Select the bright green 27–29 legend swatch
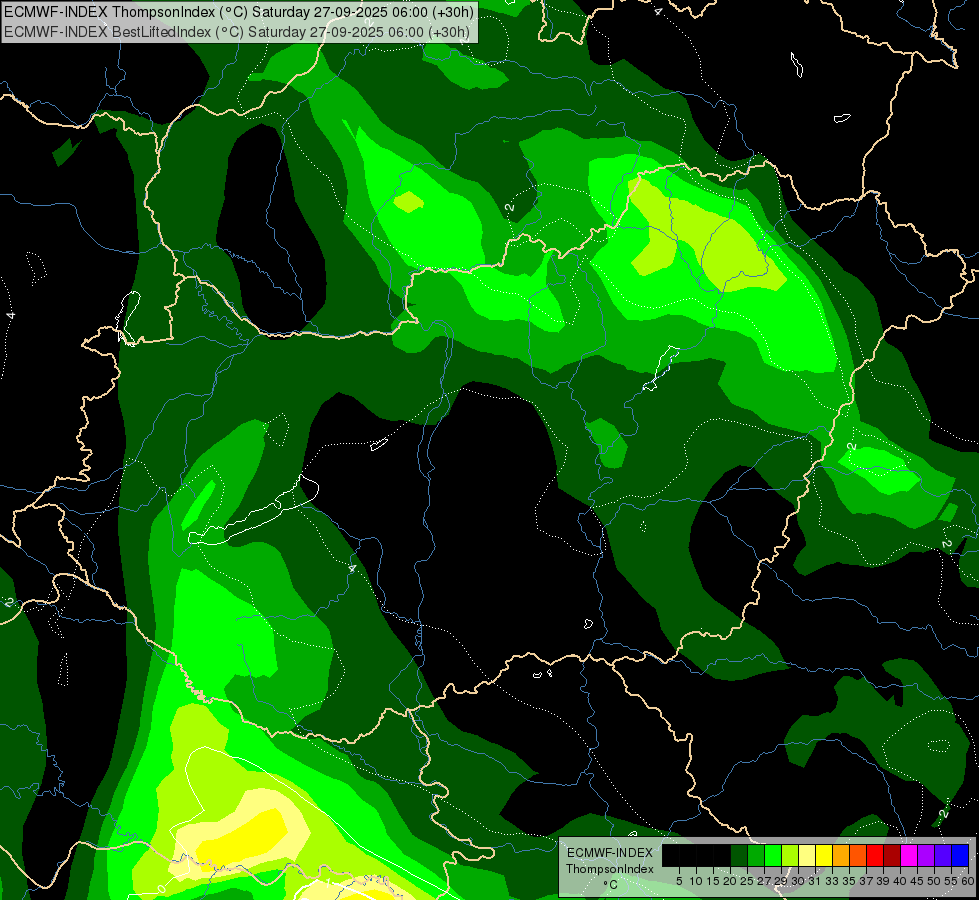Image resolution: width=979 pixels, height=900 pixels. [773, 855]
